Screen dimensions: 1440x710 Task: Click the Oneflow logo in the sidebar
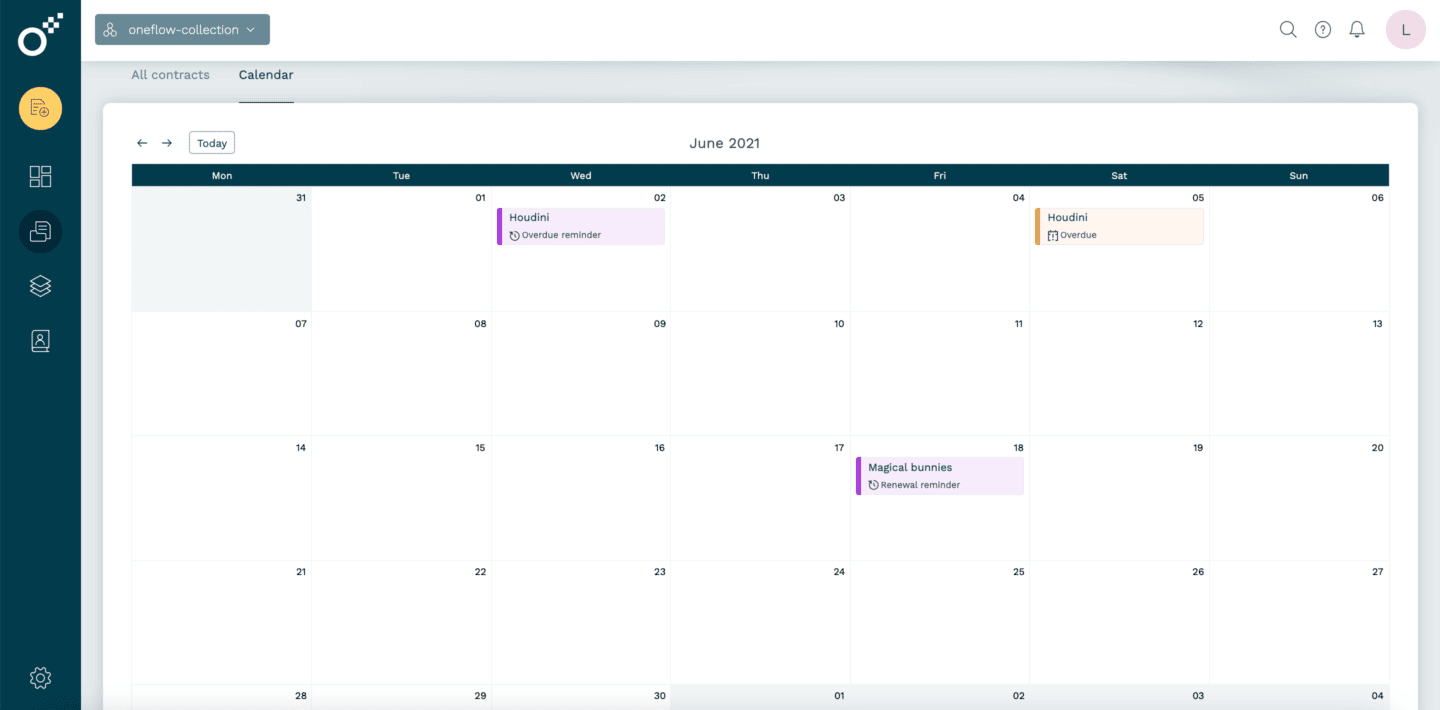40,35
